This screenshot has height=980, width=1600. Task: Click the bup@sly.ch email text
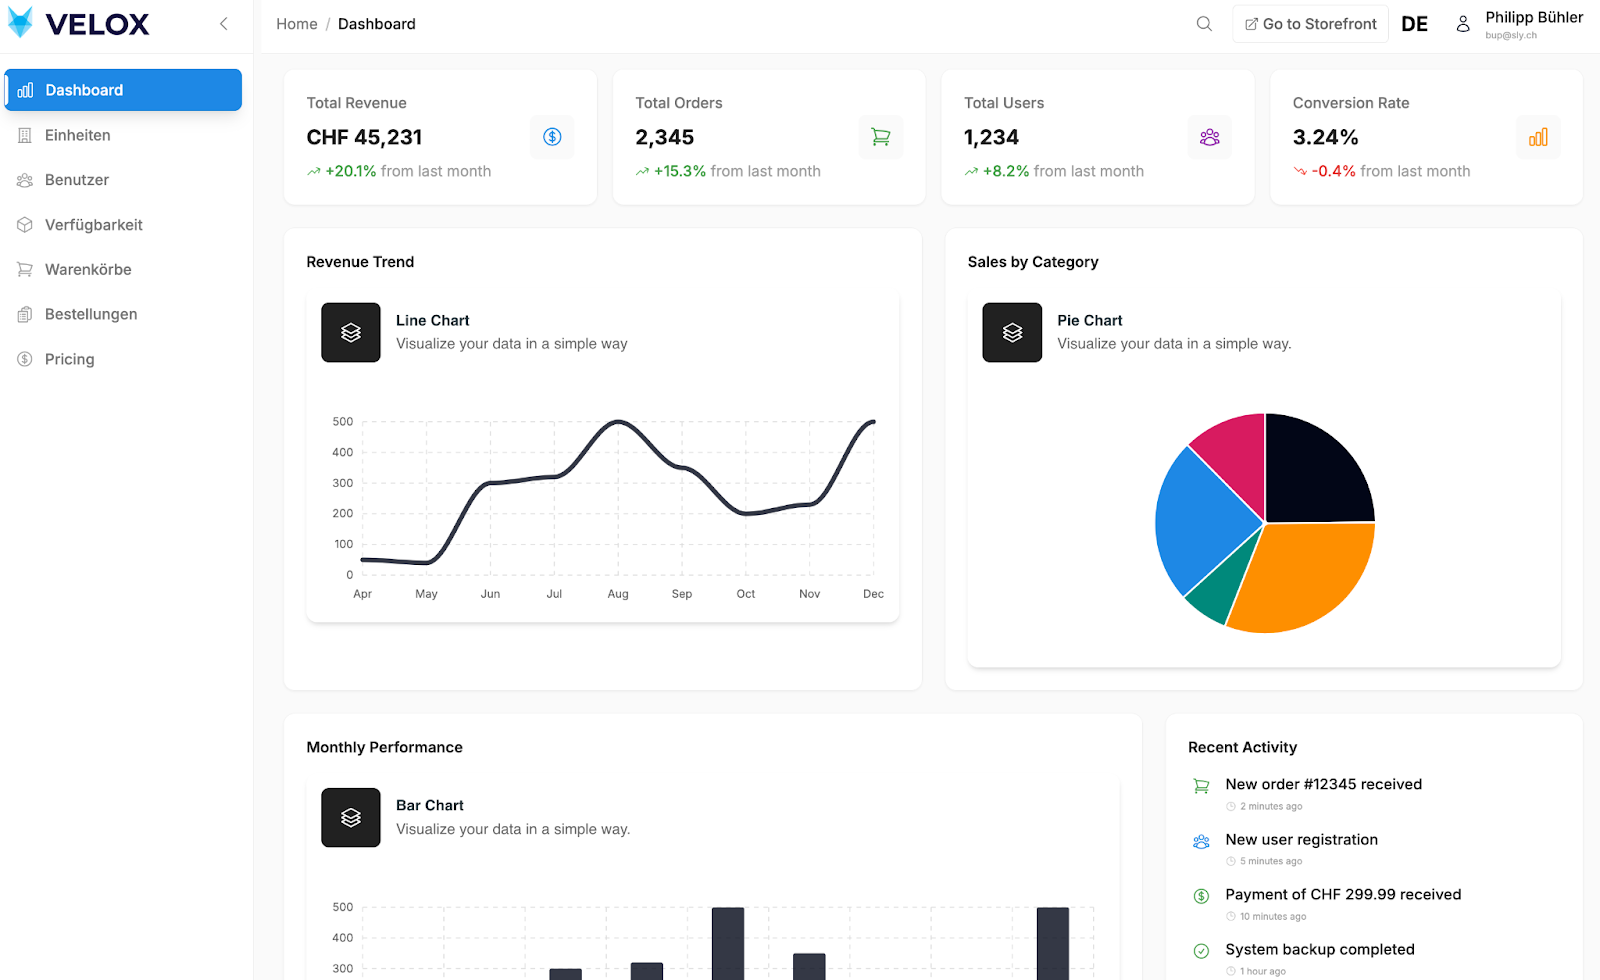1511,35
